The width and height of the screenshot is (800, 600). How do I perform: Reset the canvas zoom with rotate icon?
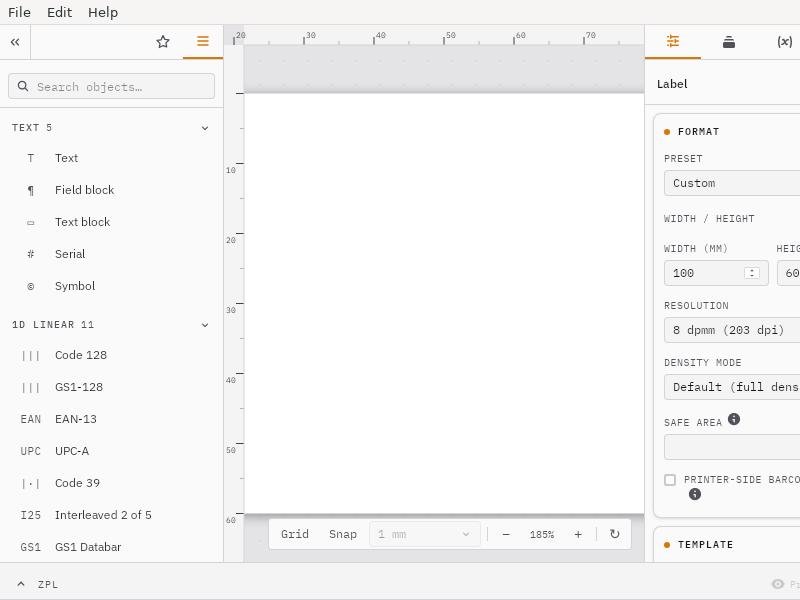(615, 534)
